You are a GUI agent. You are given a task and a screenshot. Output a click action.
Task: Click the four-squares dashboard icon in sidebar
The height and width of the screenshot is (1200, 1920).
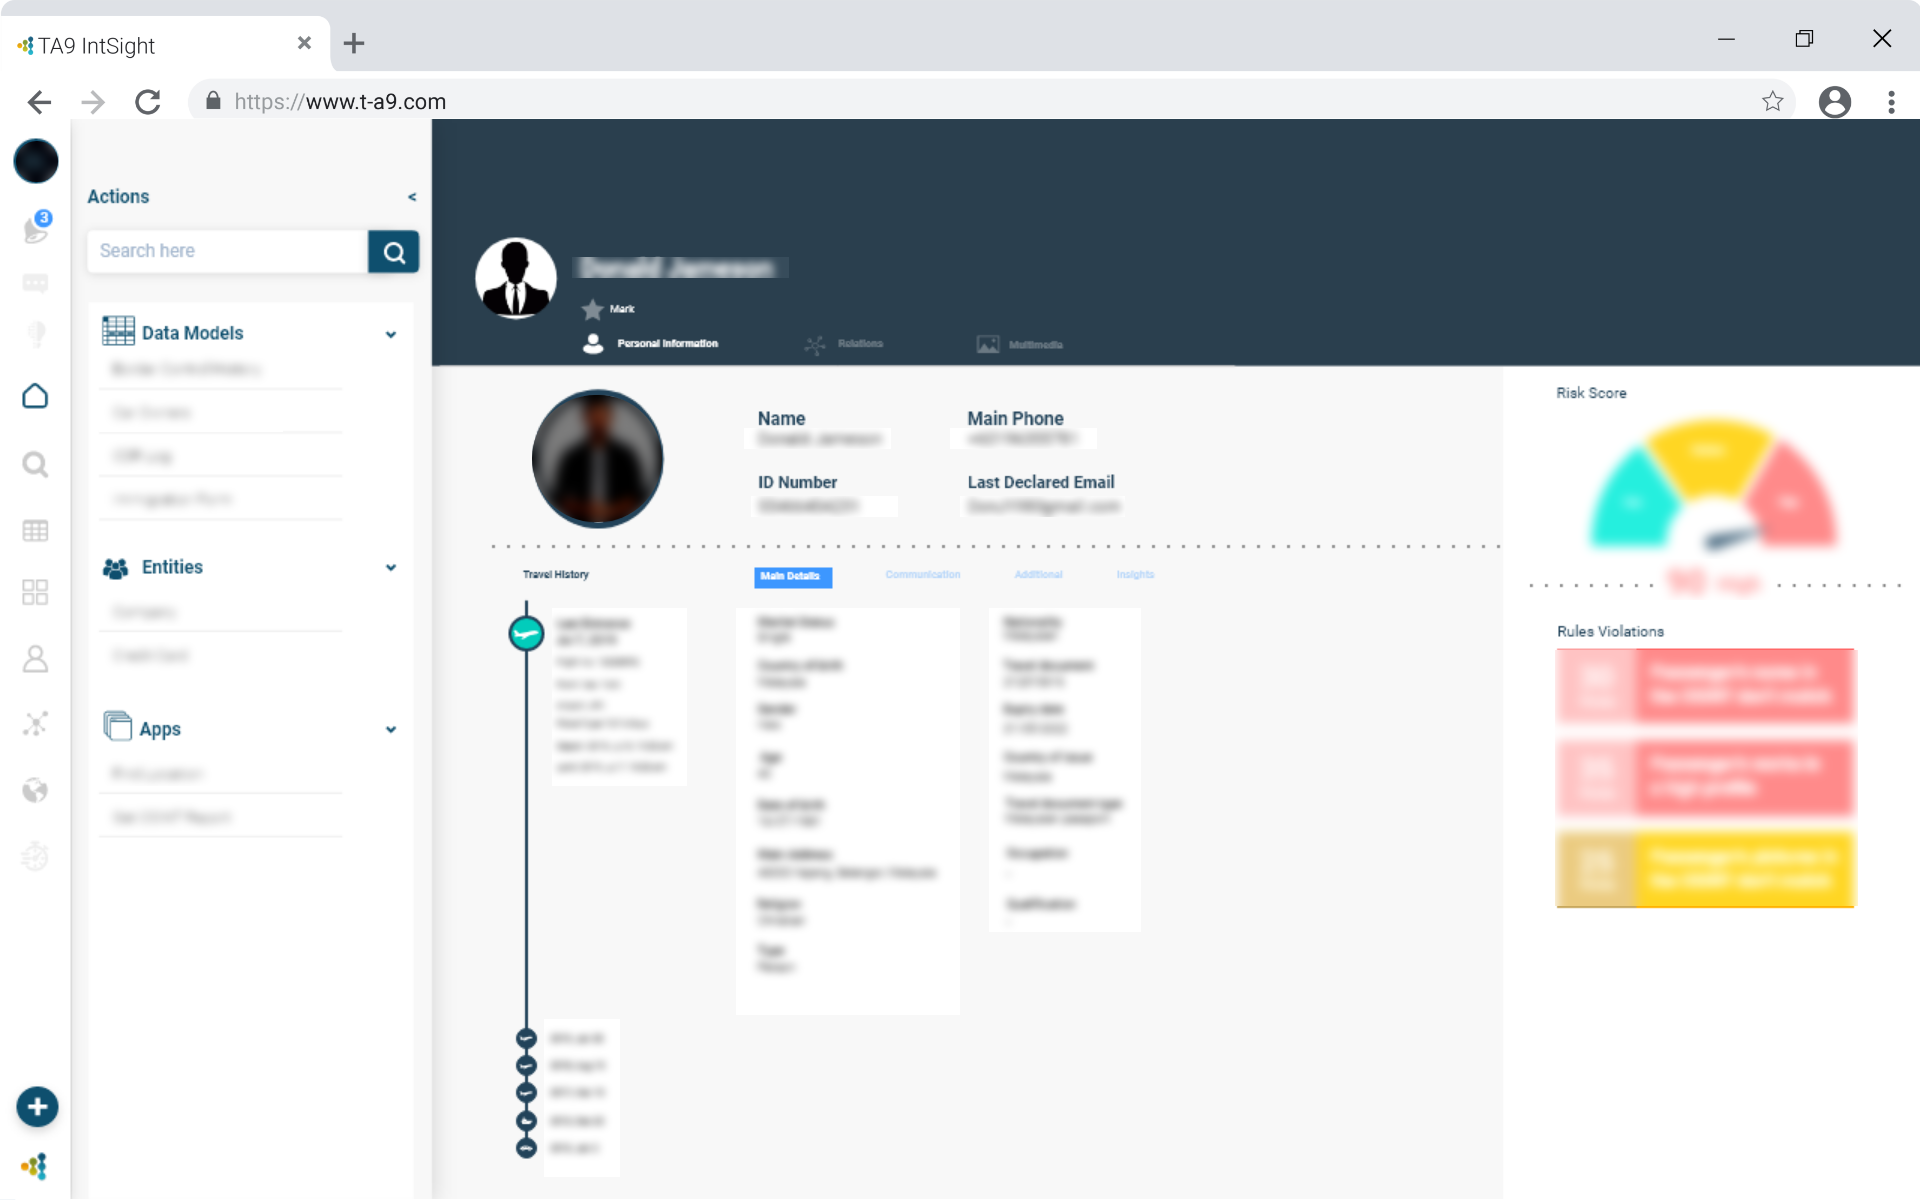tap(35, 593)
